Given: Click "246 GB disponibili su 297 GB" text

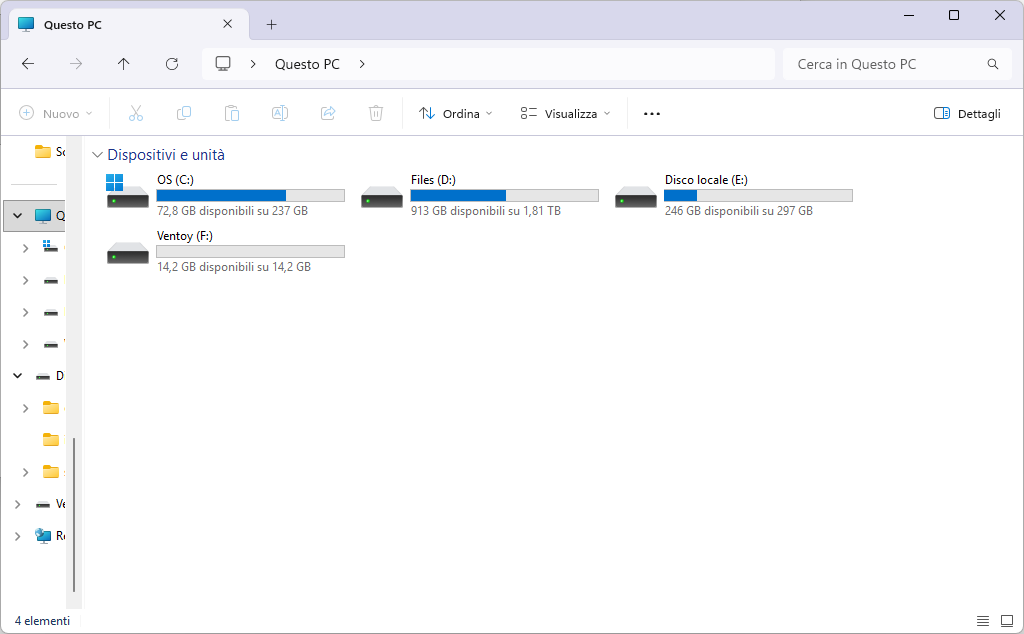Looking at the screenshot, I should 739,211.
